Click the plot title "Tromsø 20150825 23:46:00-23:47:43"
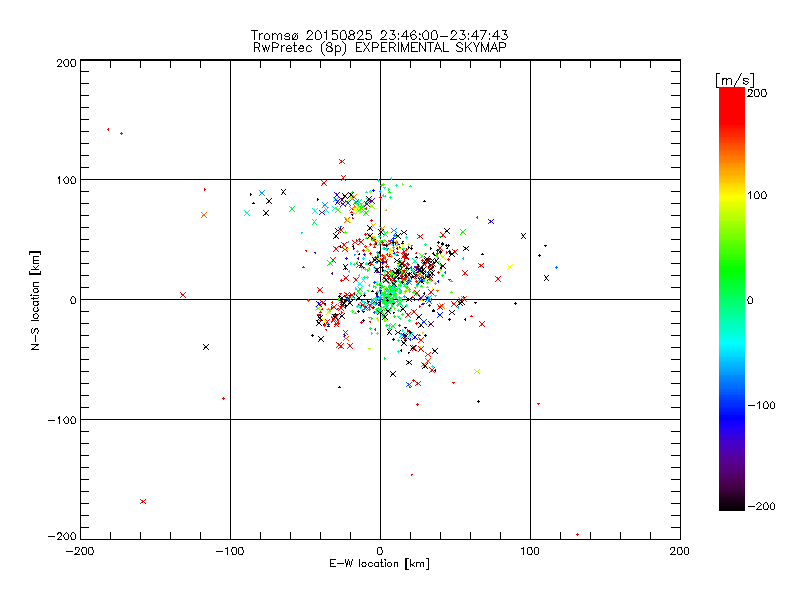The height and width of the screenshot is (600, 800). pyautogui.click(x=380, y=35)
